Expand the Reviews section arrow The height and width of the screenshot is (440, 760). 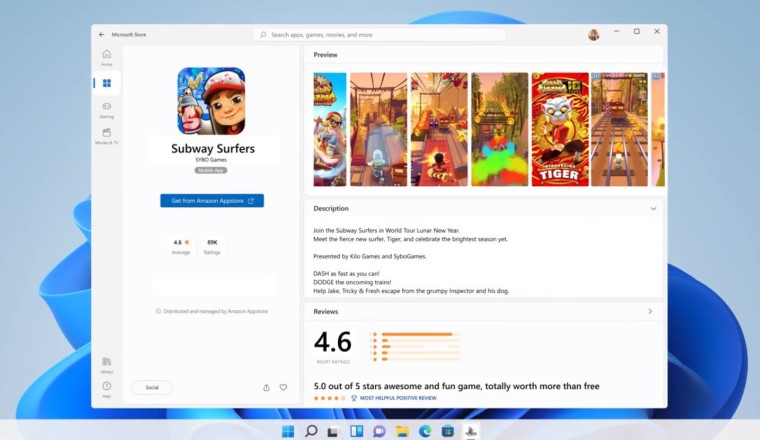click(x=650, y=312)
